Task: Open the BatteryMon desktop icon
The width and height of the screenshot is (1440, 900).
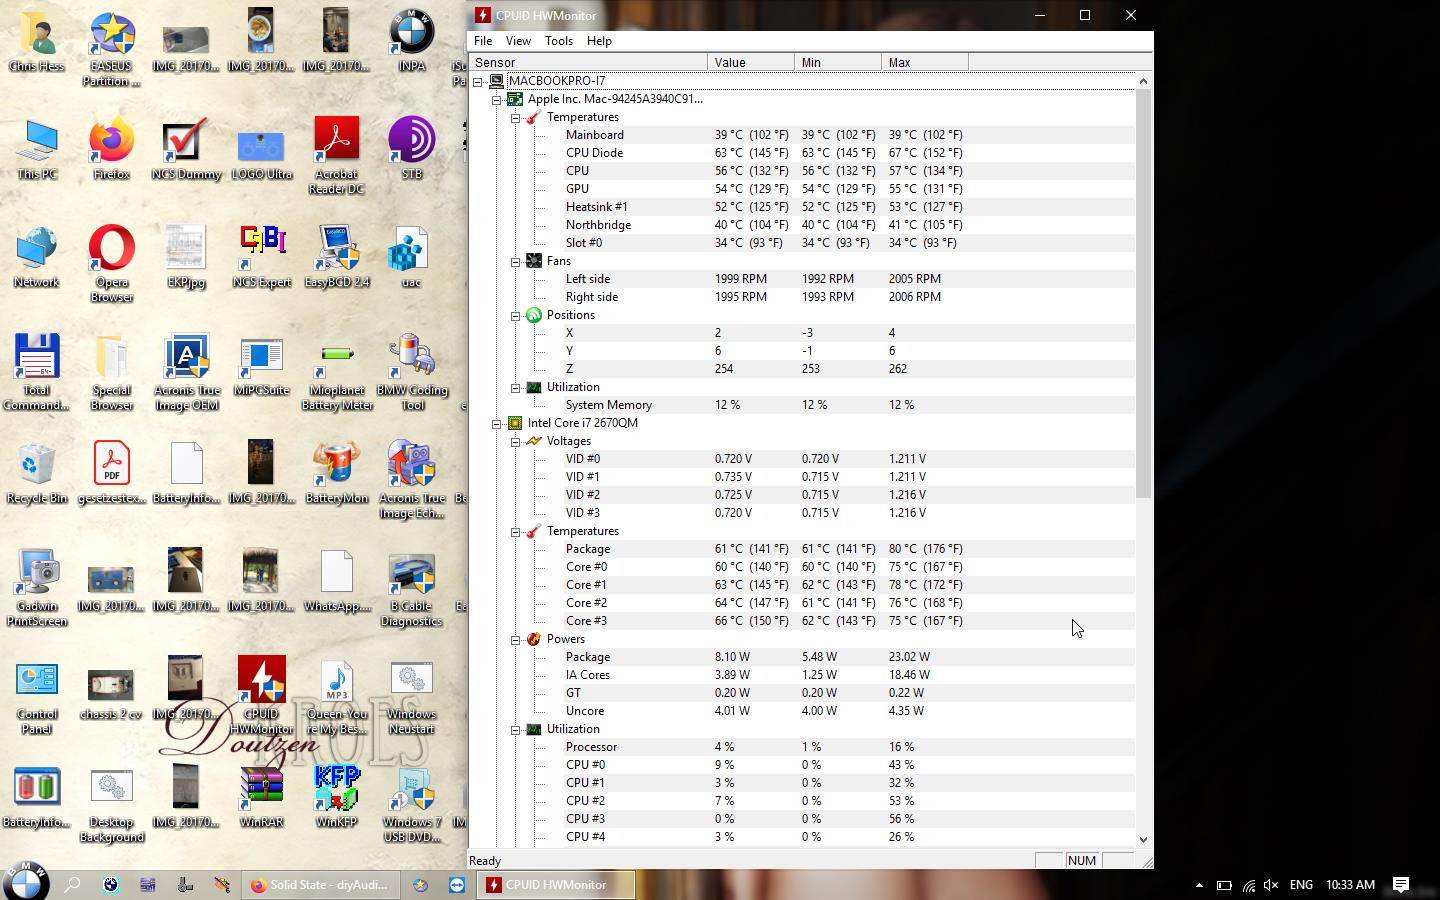Action: point(337,473)
